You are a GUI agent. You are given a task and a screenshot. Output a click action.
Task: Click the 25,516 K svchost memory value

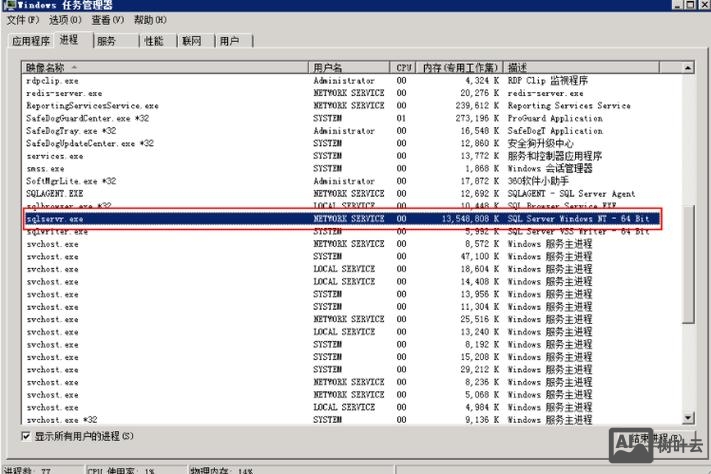coord(480,319)
